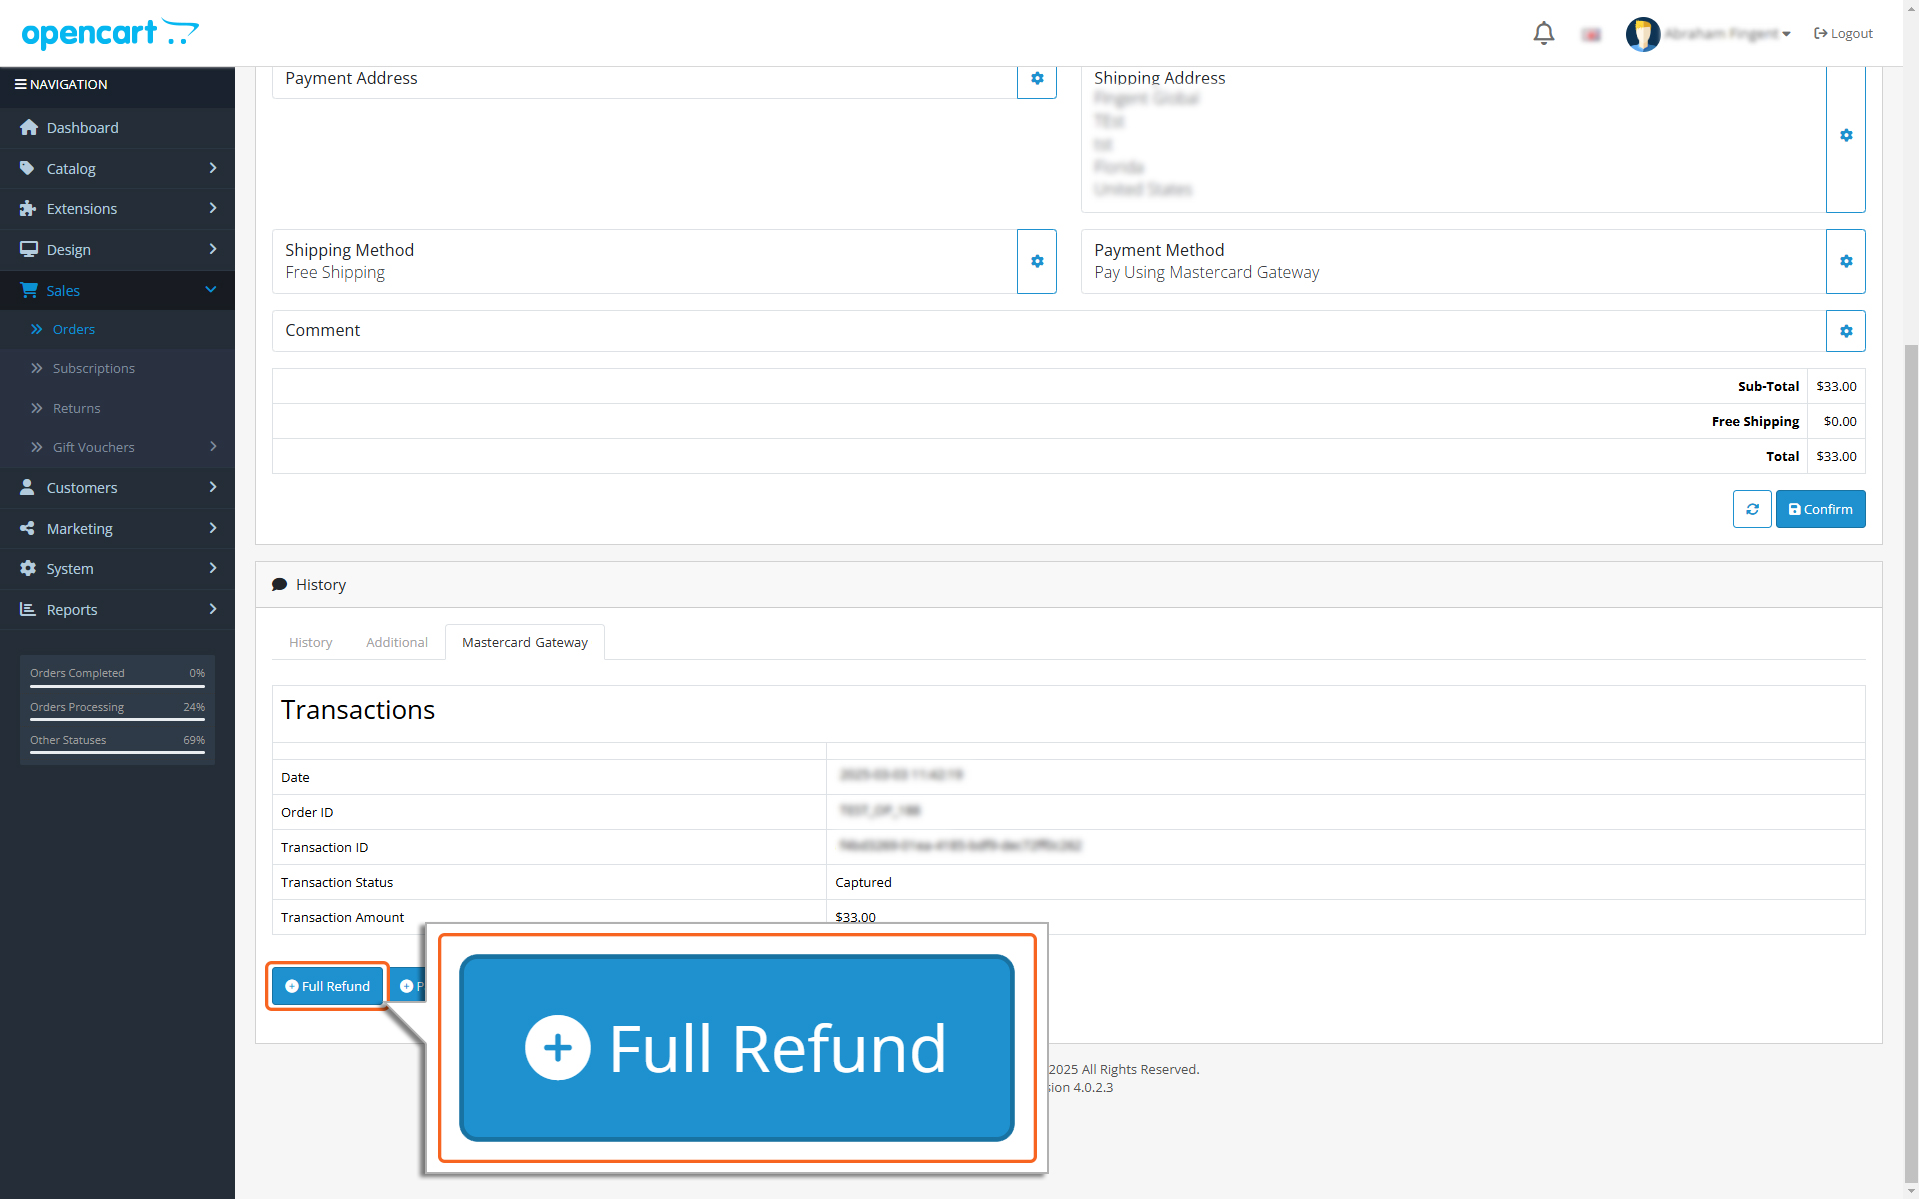Image resolution: width=1919 pixels, height=1199 pixels.
Task: Open the Dashboard link
Action: coord(83,128)
